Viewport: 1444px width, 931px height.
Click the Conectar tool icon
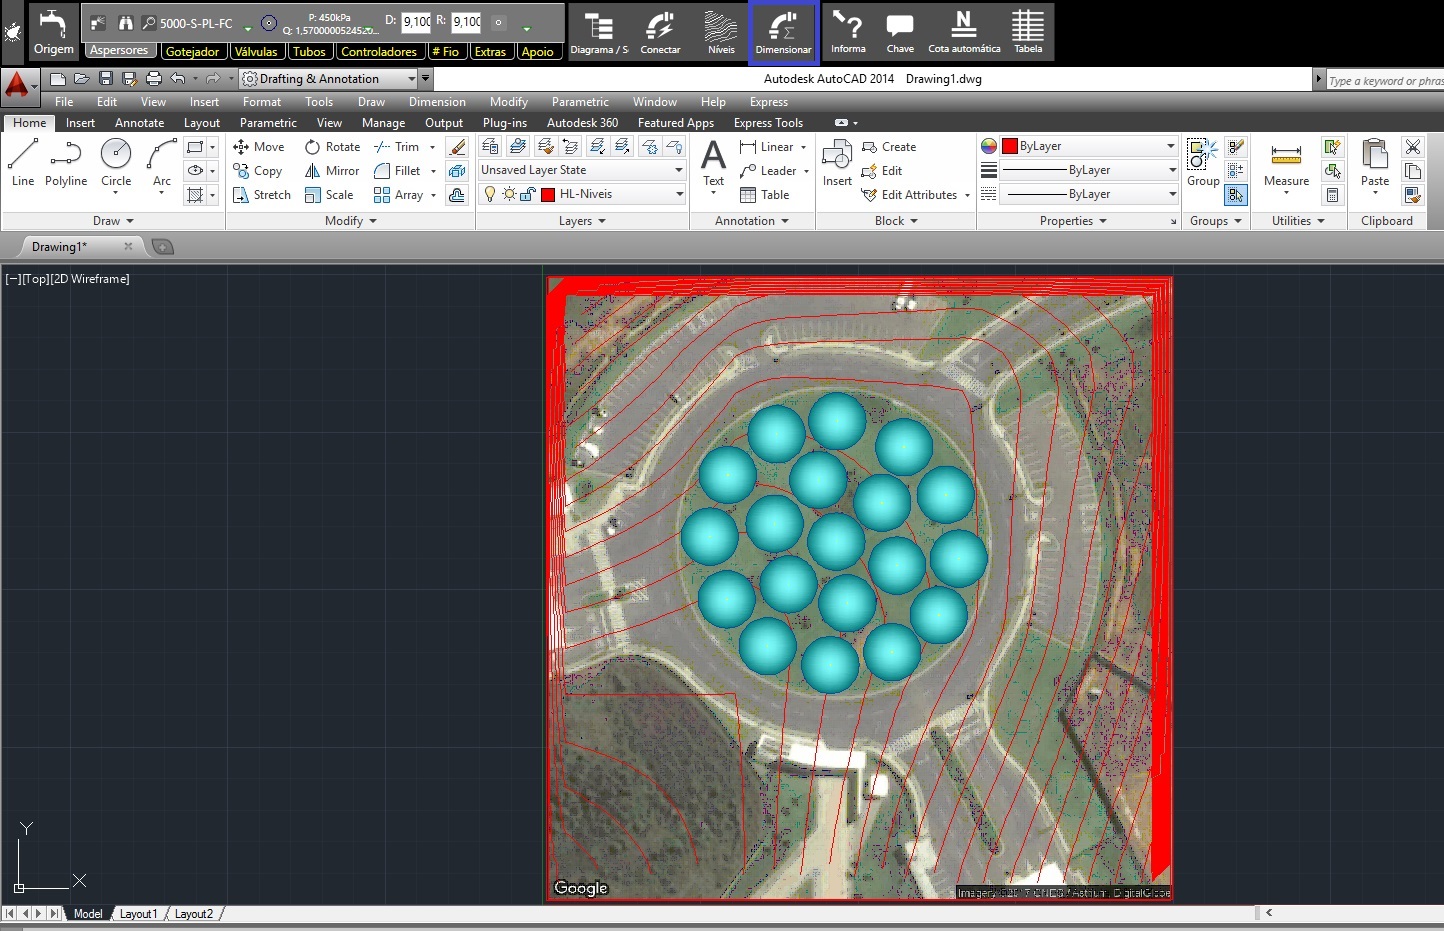[660, 32]
